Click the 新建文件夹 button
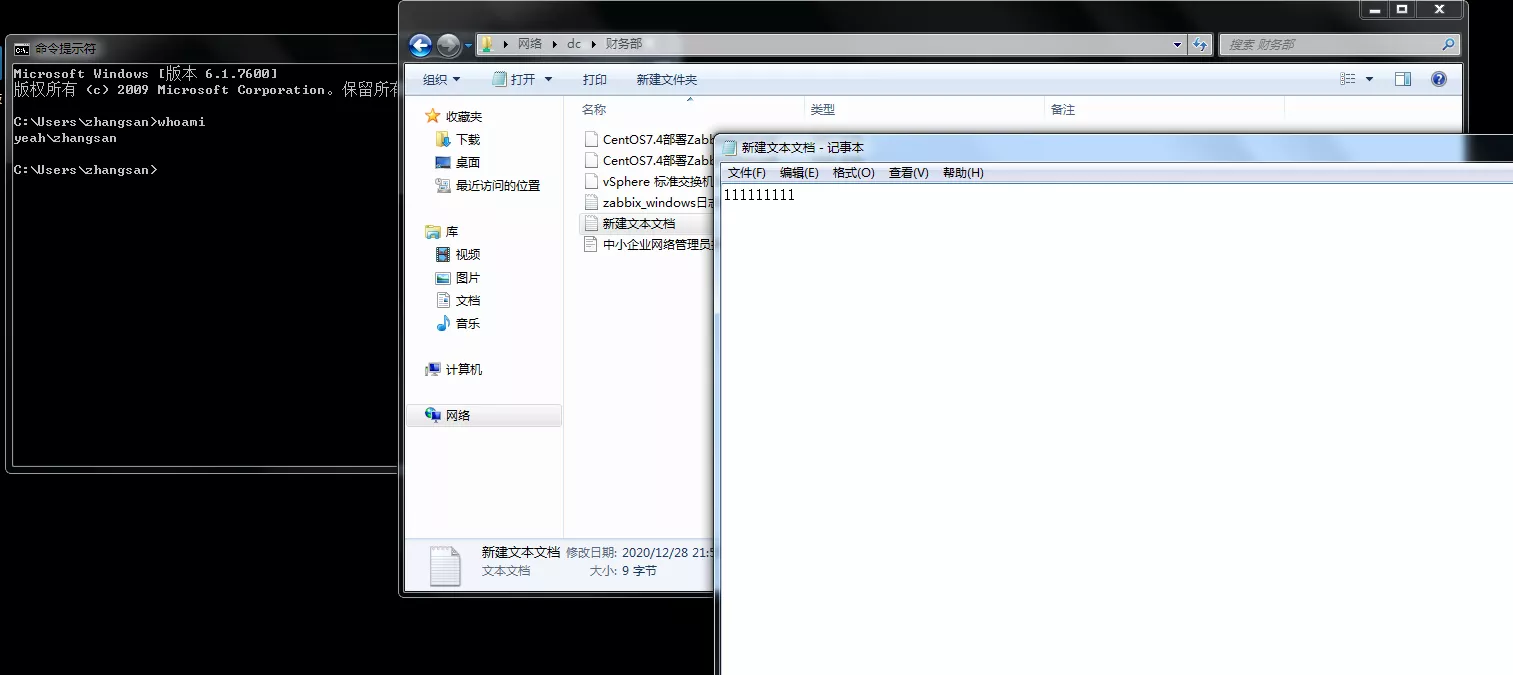1513x675 pixels. (666, 79)
